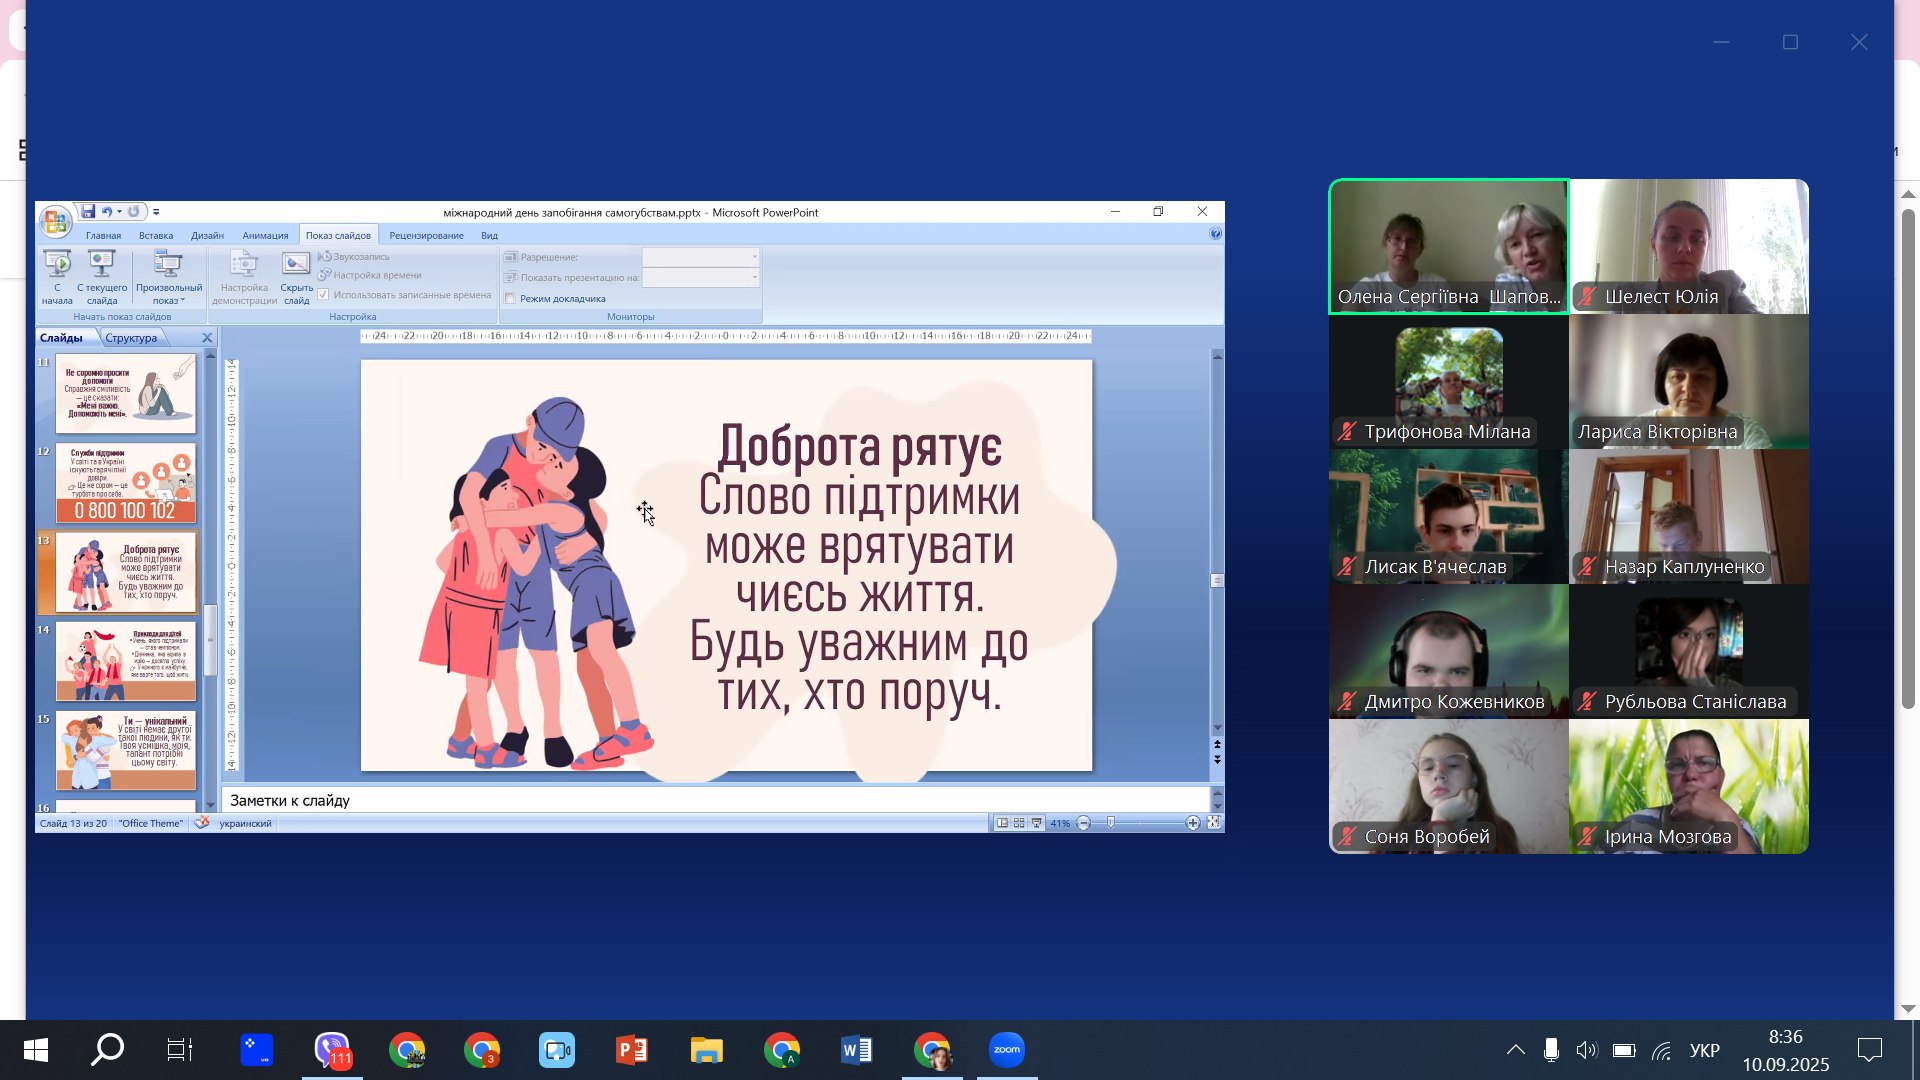
Task: Switch to 'Структура' pane tab
Action: point(131,338)
